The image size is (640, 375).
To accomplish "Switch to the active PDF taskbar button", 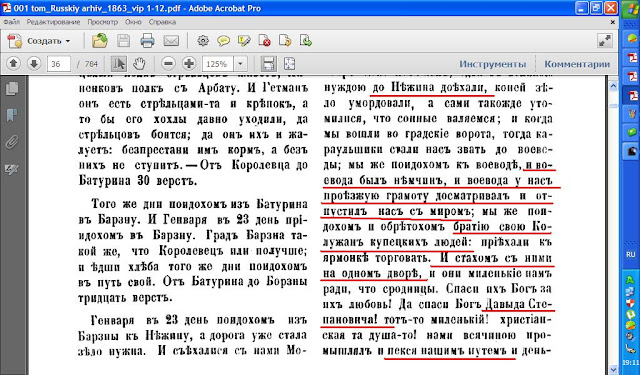I will pyautogui.click(x=632, y=95).
